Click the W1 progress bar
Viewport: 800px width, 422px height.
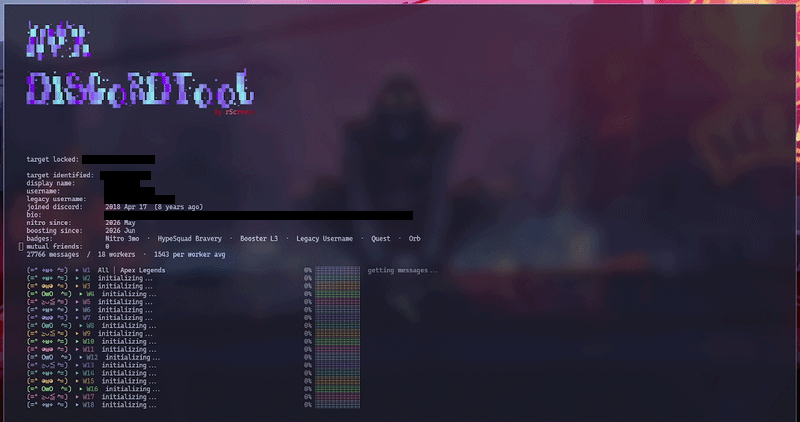[x=337, y=270]
